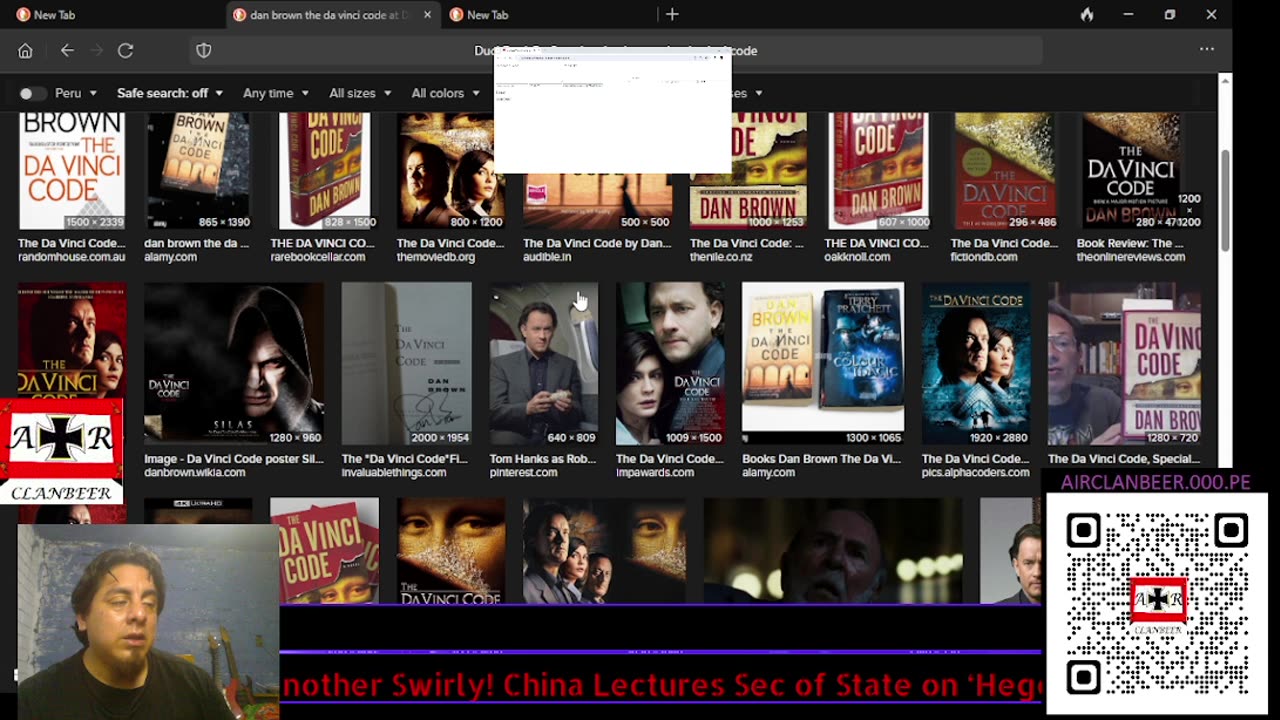Open browser menu with three dots
The height and width of the screenshot is (720, 1280).
coord(1207,50)
